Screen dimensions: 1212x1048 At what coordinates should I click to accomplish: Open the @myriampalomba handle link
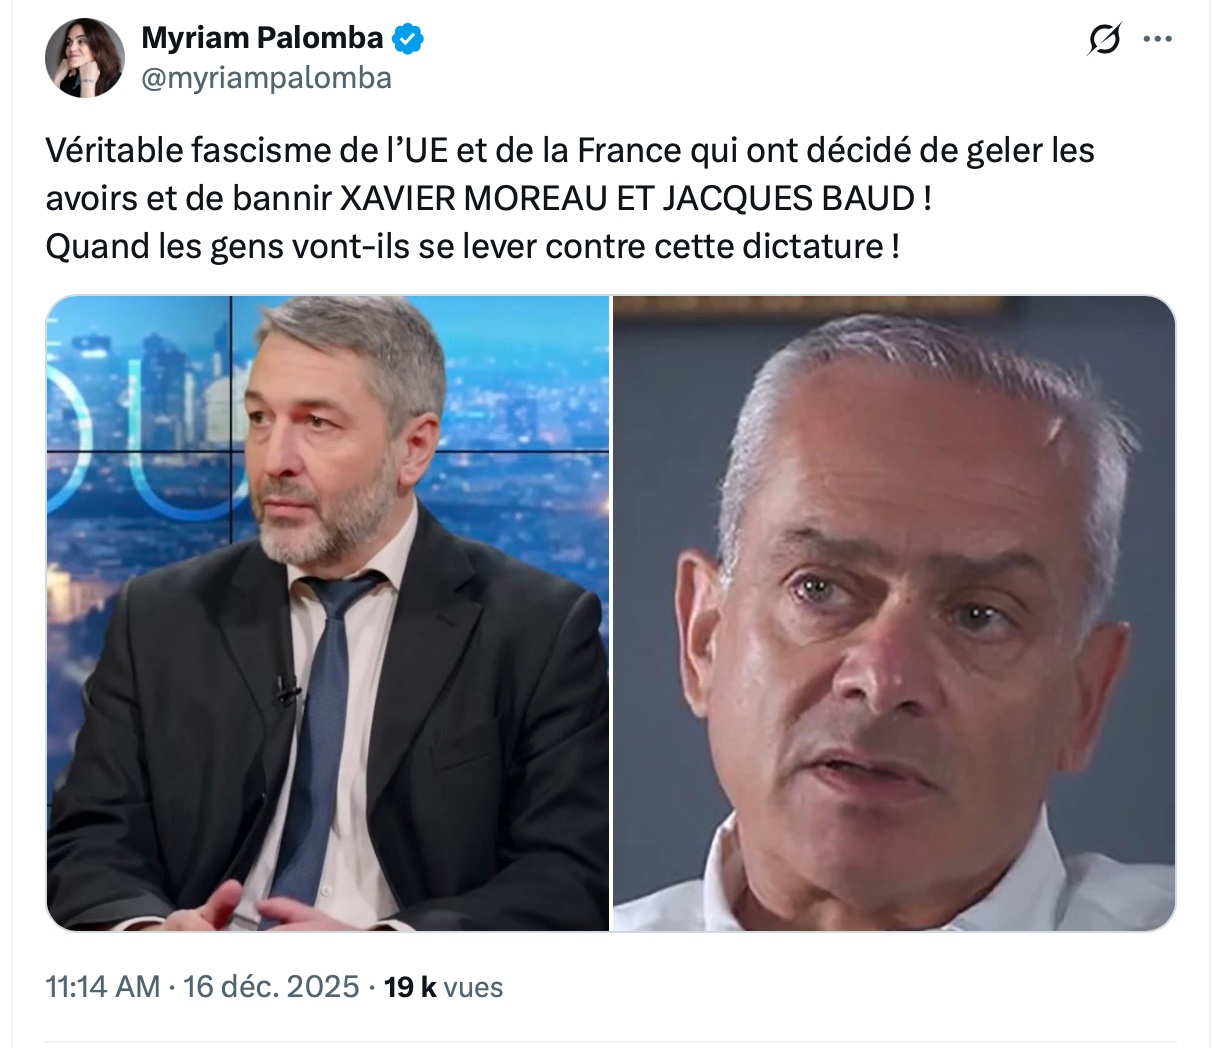pos(266,77)
